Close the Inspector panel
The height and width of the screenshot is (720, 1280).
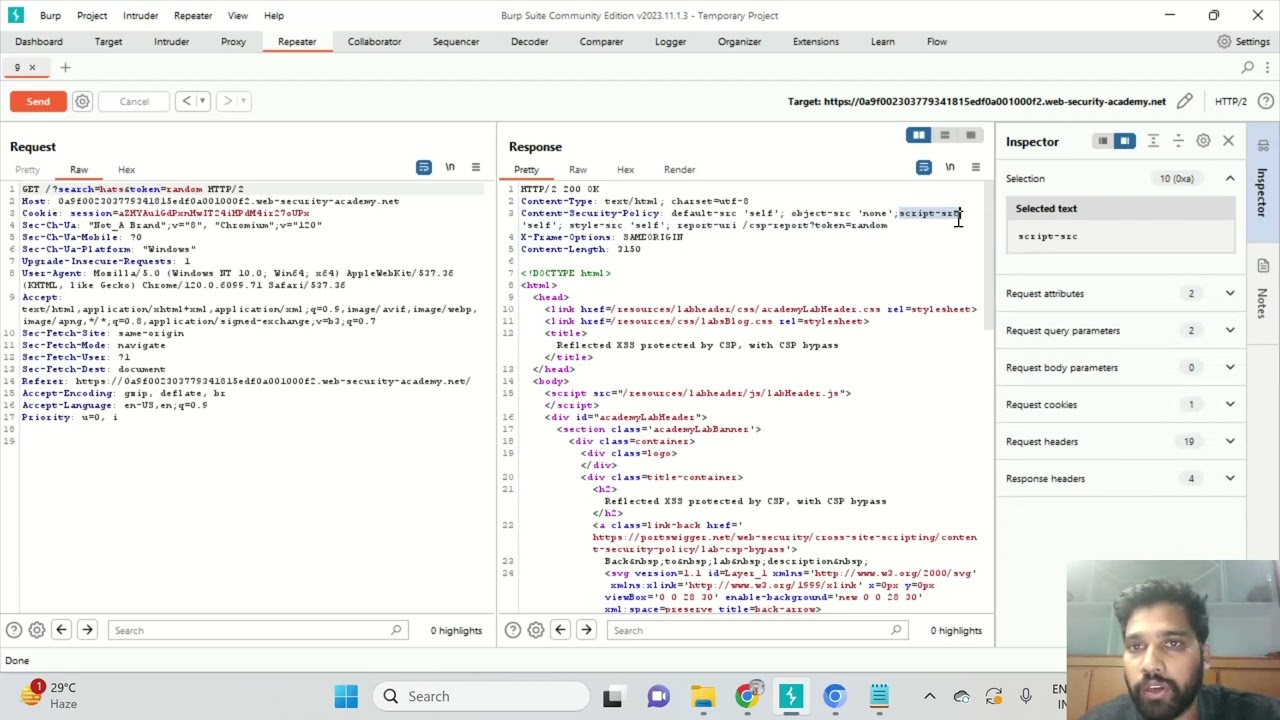pyautogui.click(x=1228, y=141)
